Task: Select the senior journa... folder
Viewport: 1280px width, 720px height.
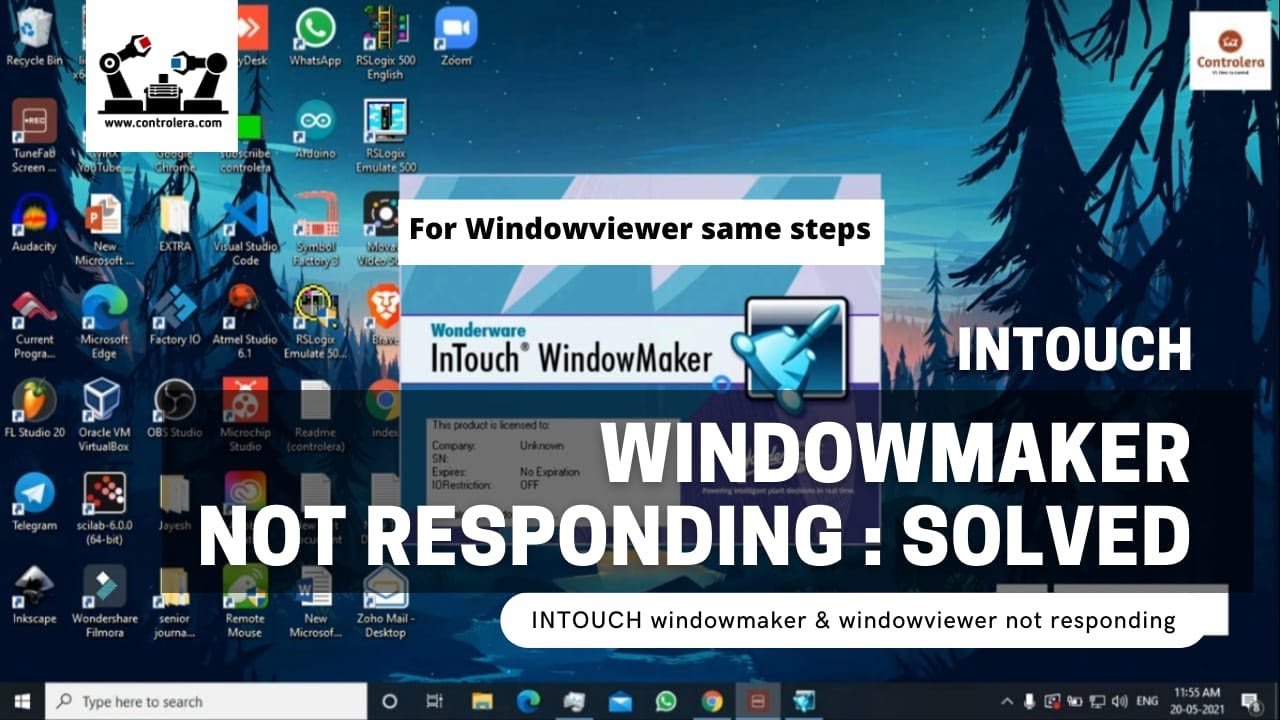Action: pyautogui.click(x=175, y=602)
